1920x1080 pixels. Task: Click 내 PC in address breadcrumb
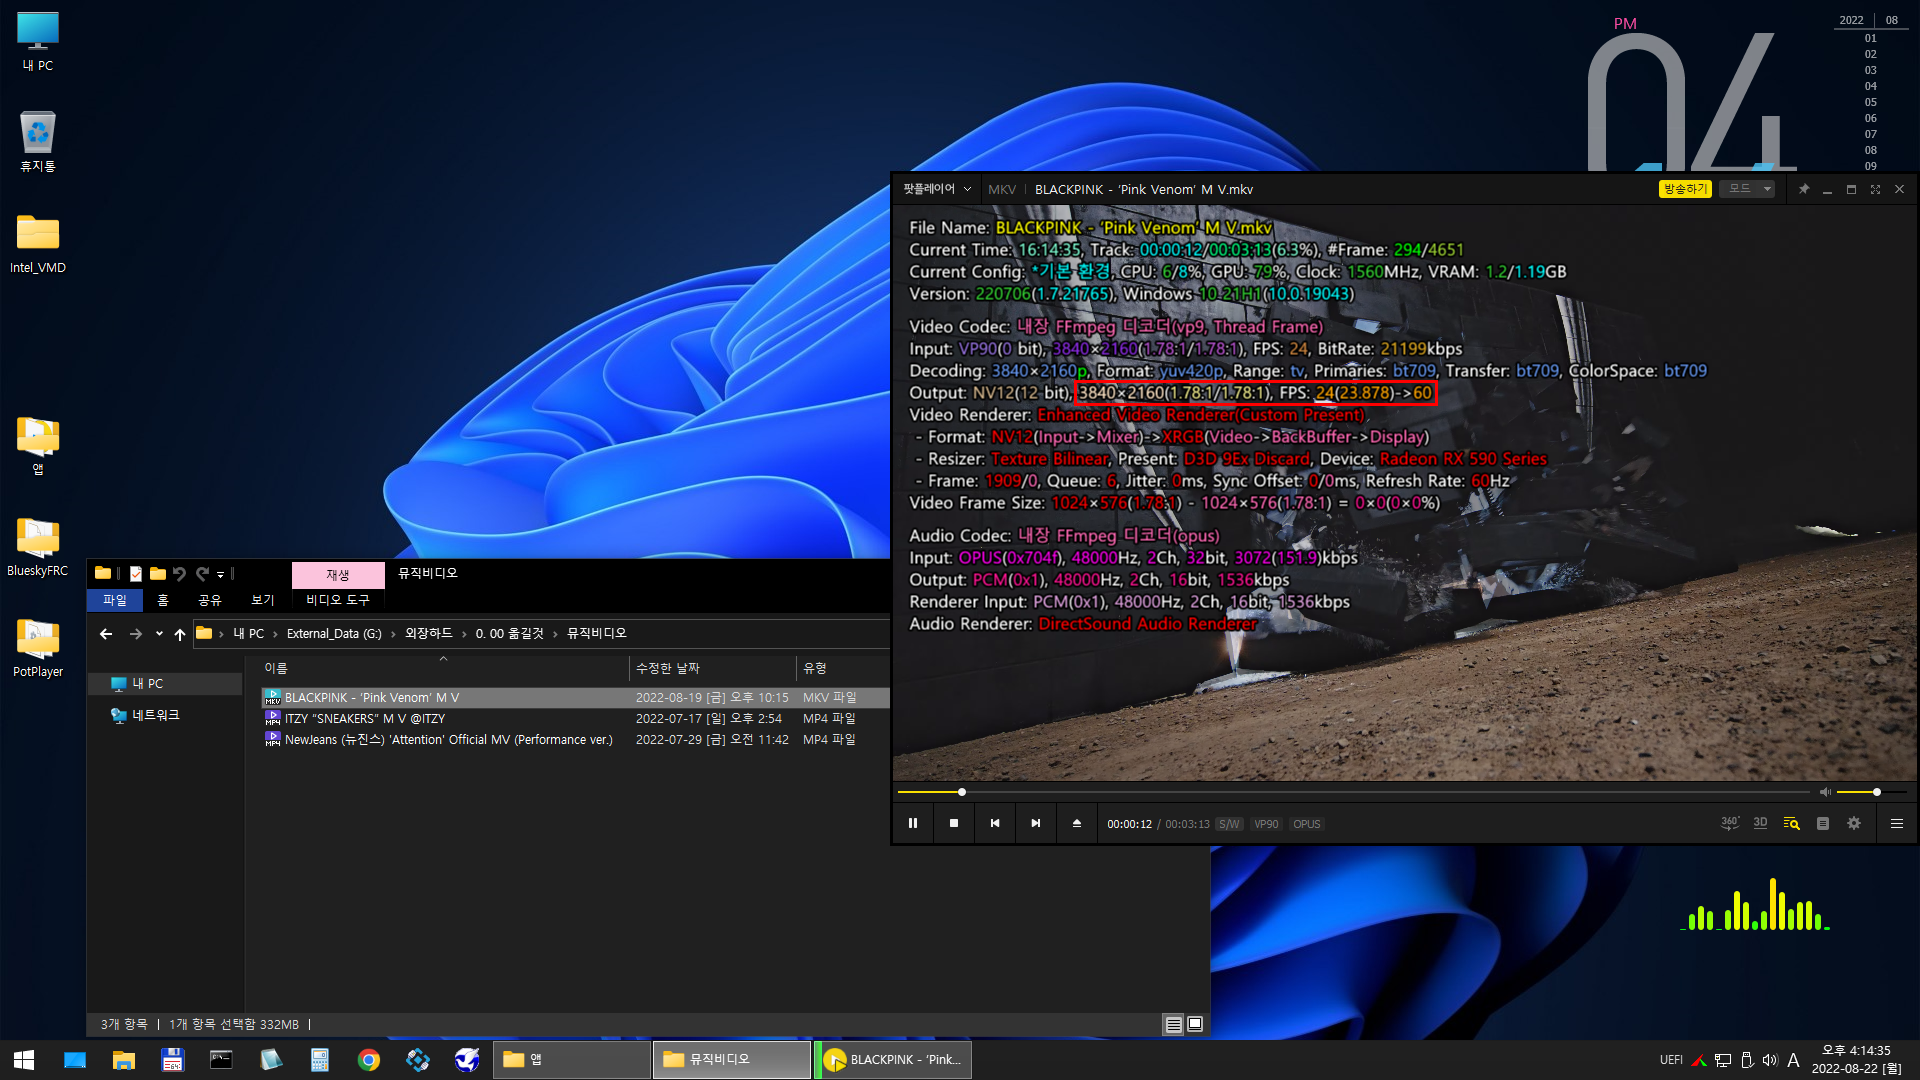248,634
